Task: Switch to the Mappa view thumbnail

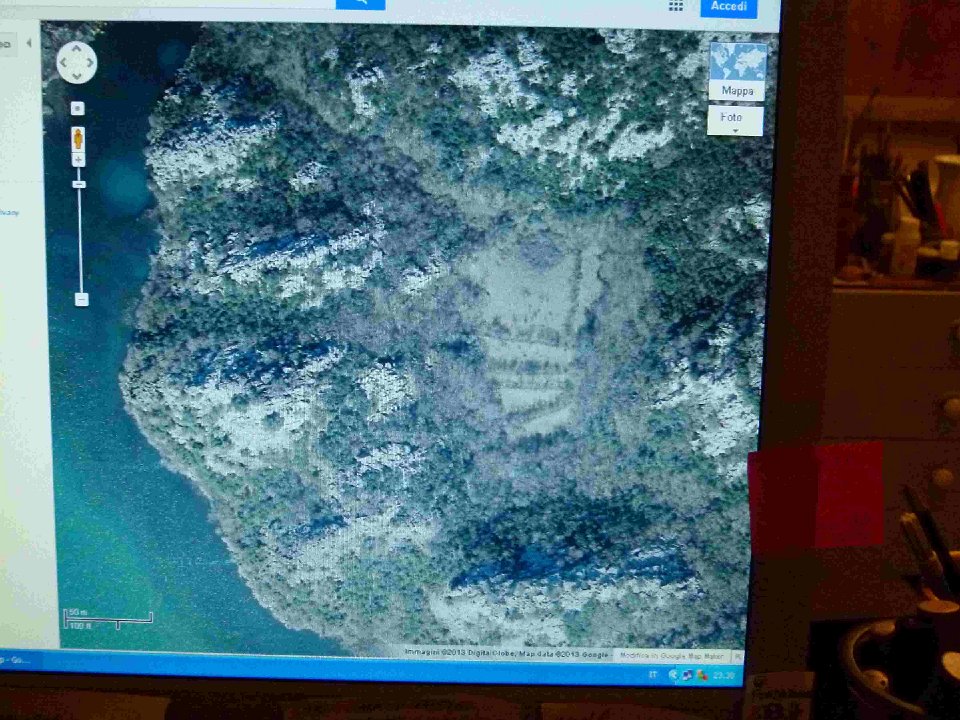Action: (738, 71)
